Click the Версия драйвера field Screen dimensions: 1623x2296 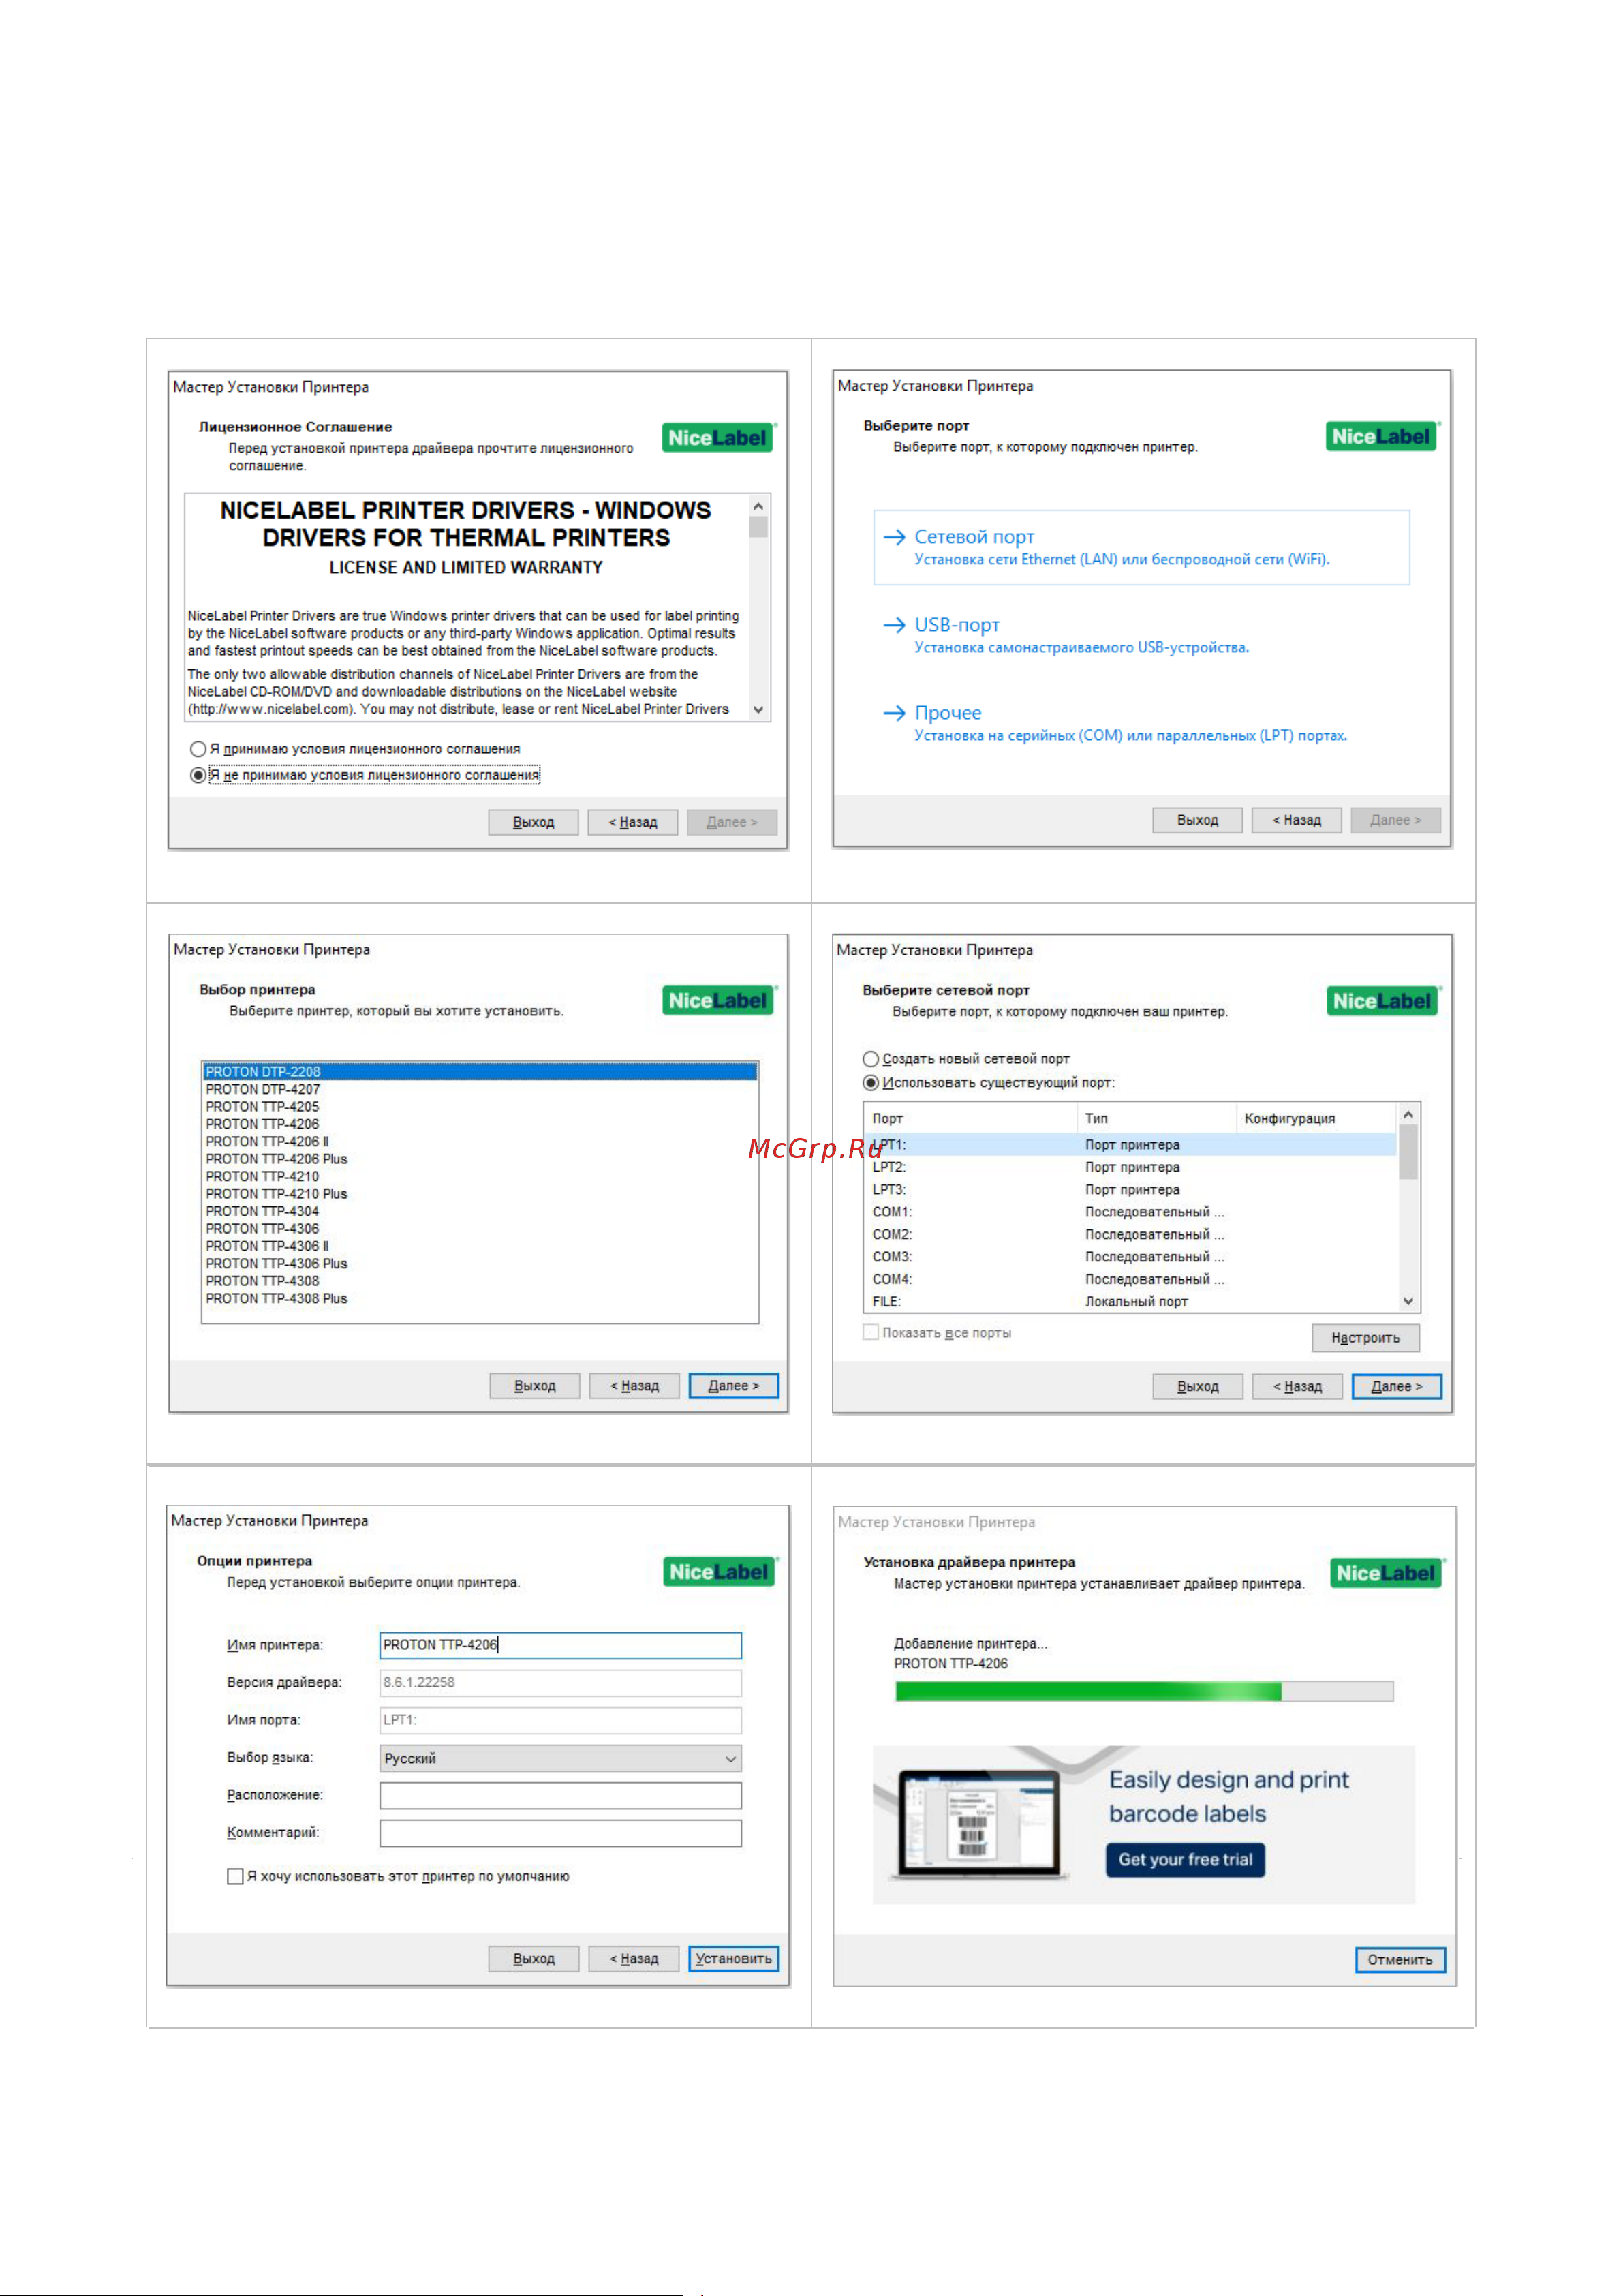click(560, 1683)
